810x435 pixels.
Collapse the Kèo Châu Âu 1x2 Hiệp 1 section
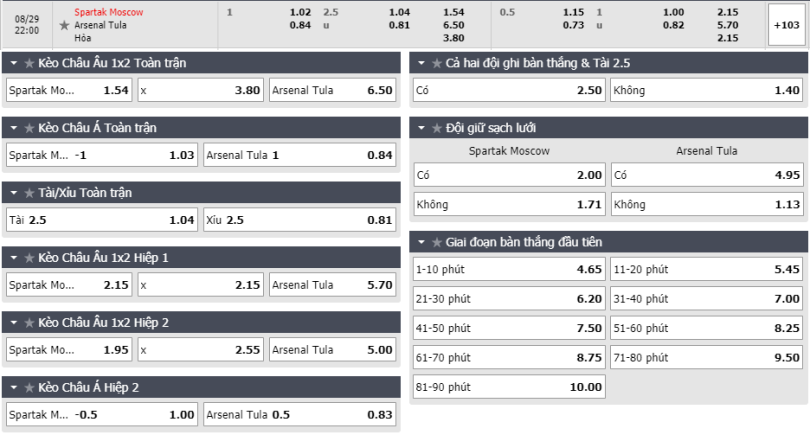[14, 258]
